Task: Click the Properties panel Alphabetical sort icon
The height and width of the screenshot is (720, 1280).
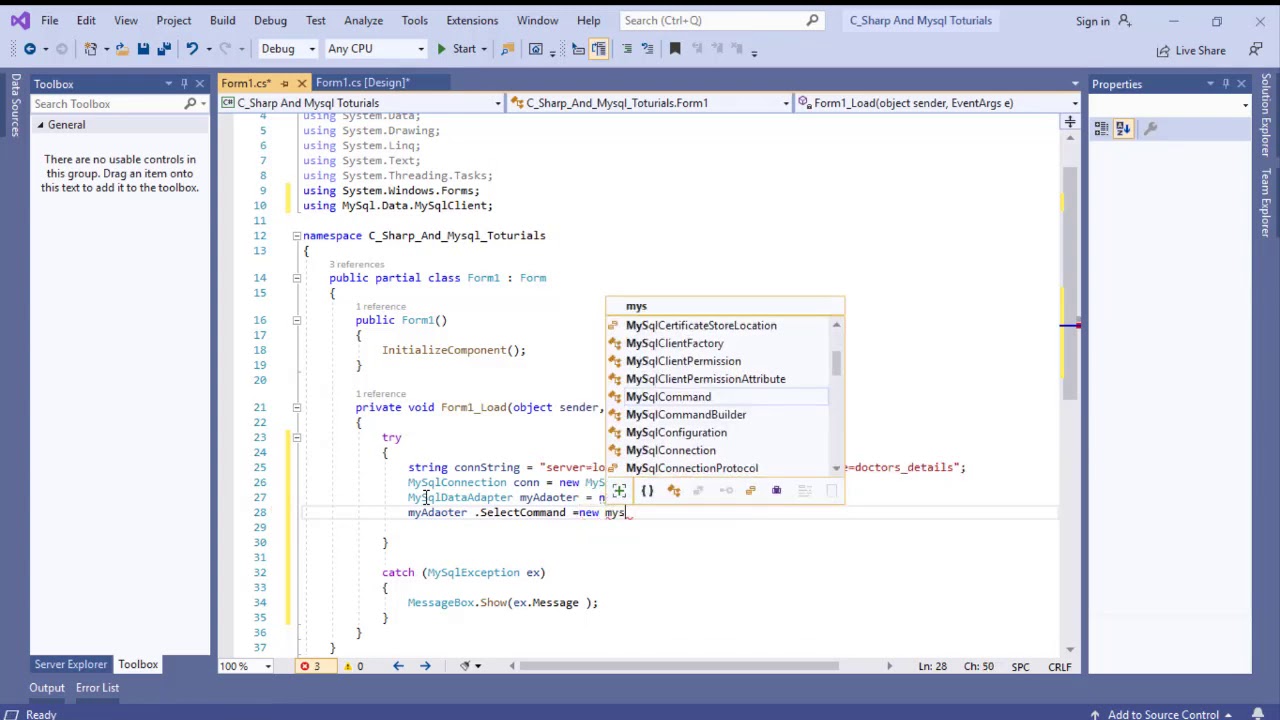Action: click(x=1123, y=128)
